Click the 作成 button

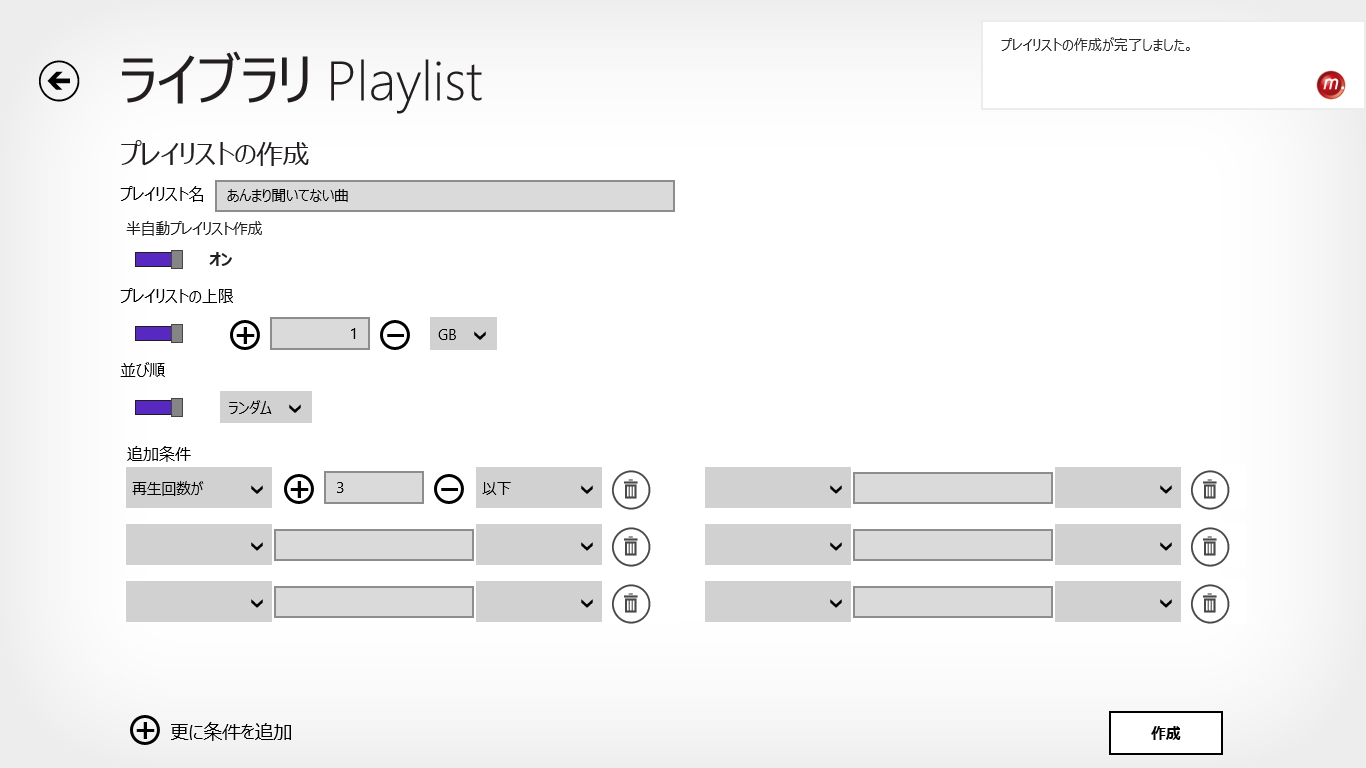click(1165, 733)
